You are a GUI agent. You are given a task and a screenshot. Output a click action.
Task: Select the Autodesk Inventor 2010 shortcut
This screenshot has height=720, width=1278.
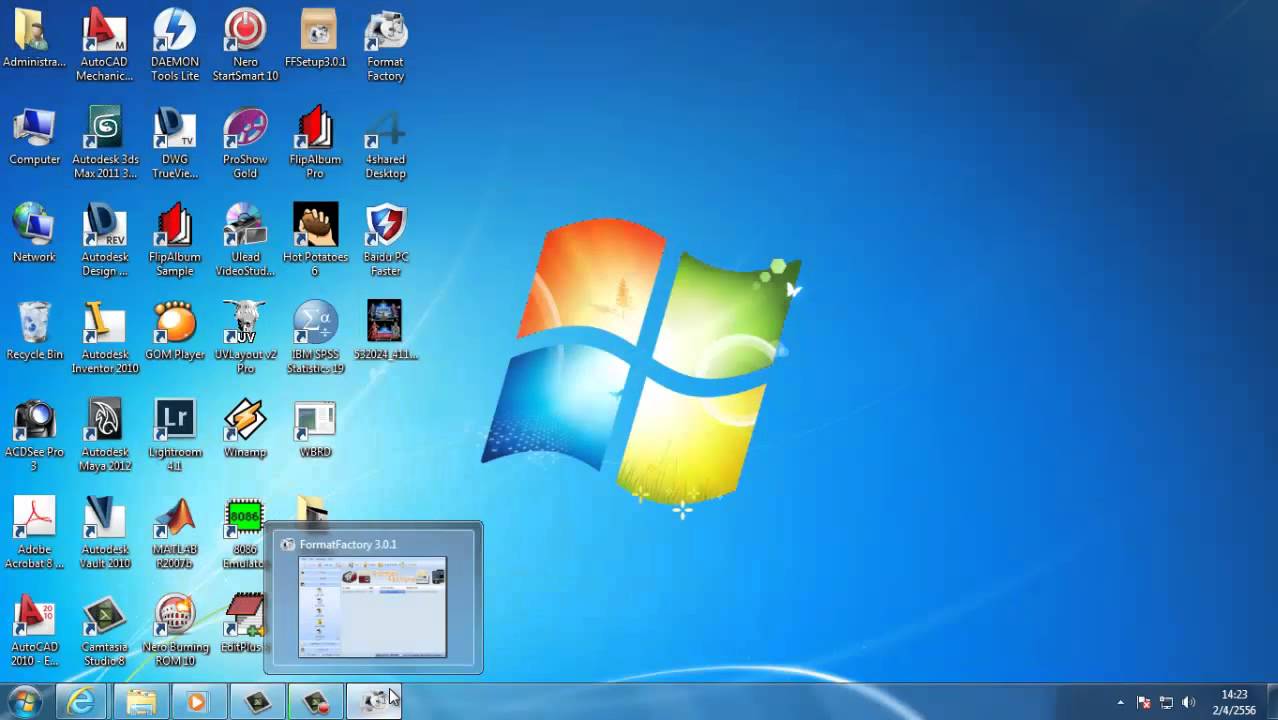coord(104,339)
